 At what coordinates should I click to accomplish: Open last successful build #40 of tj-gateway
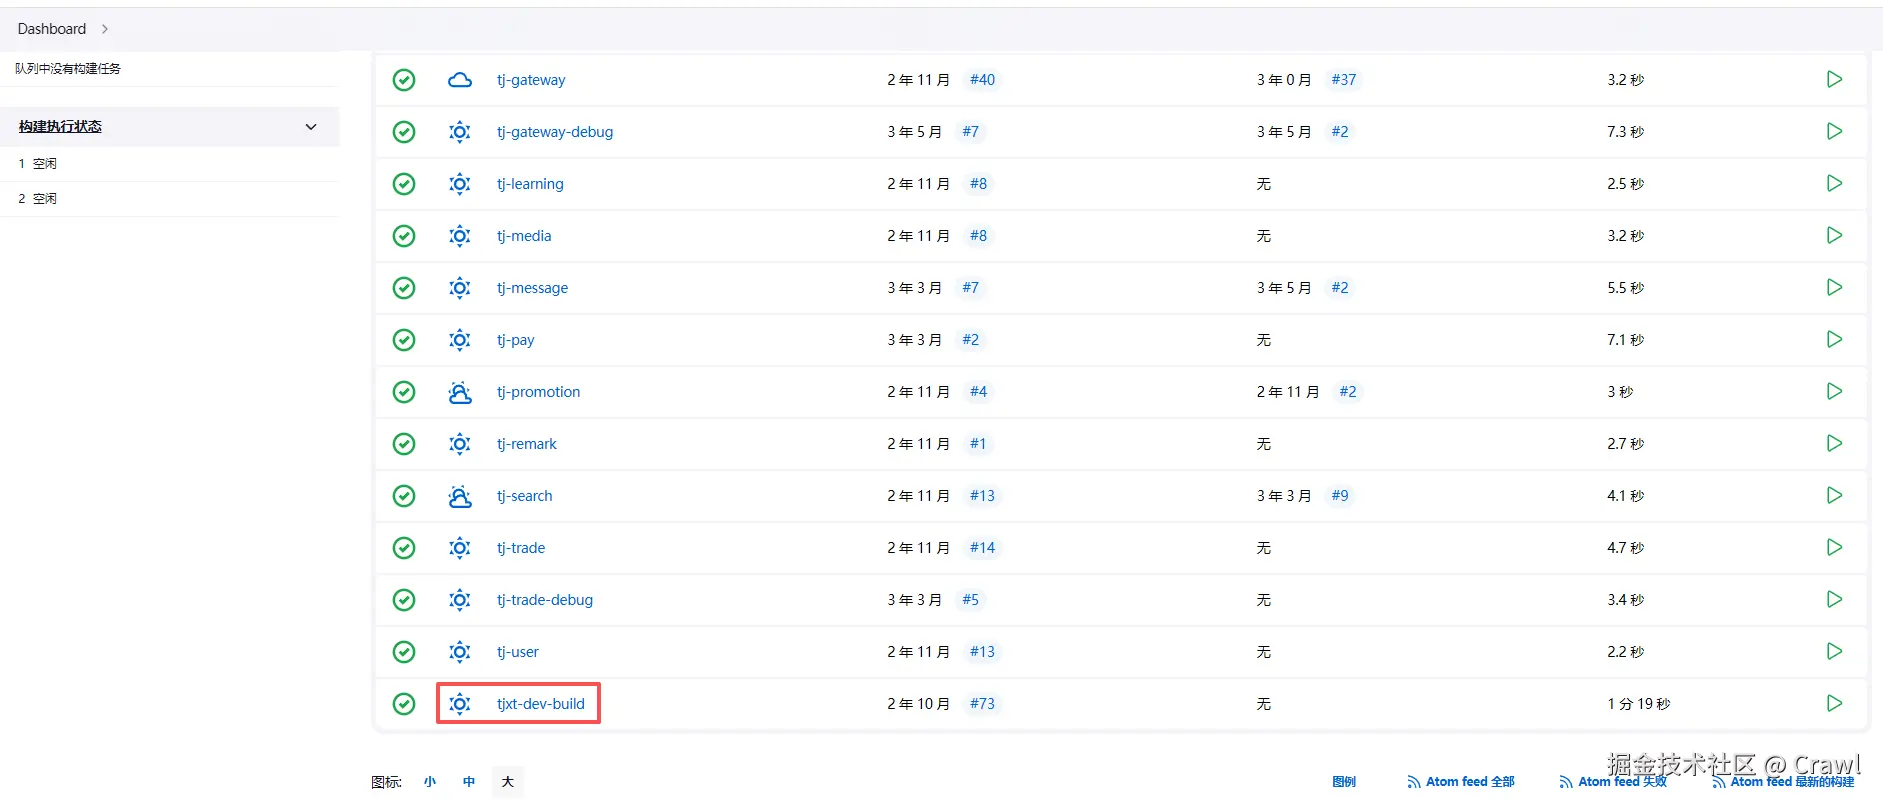coord(982,80)
